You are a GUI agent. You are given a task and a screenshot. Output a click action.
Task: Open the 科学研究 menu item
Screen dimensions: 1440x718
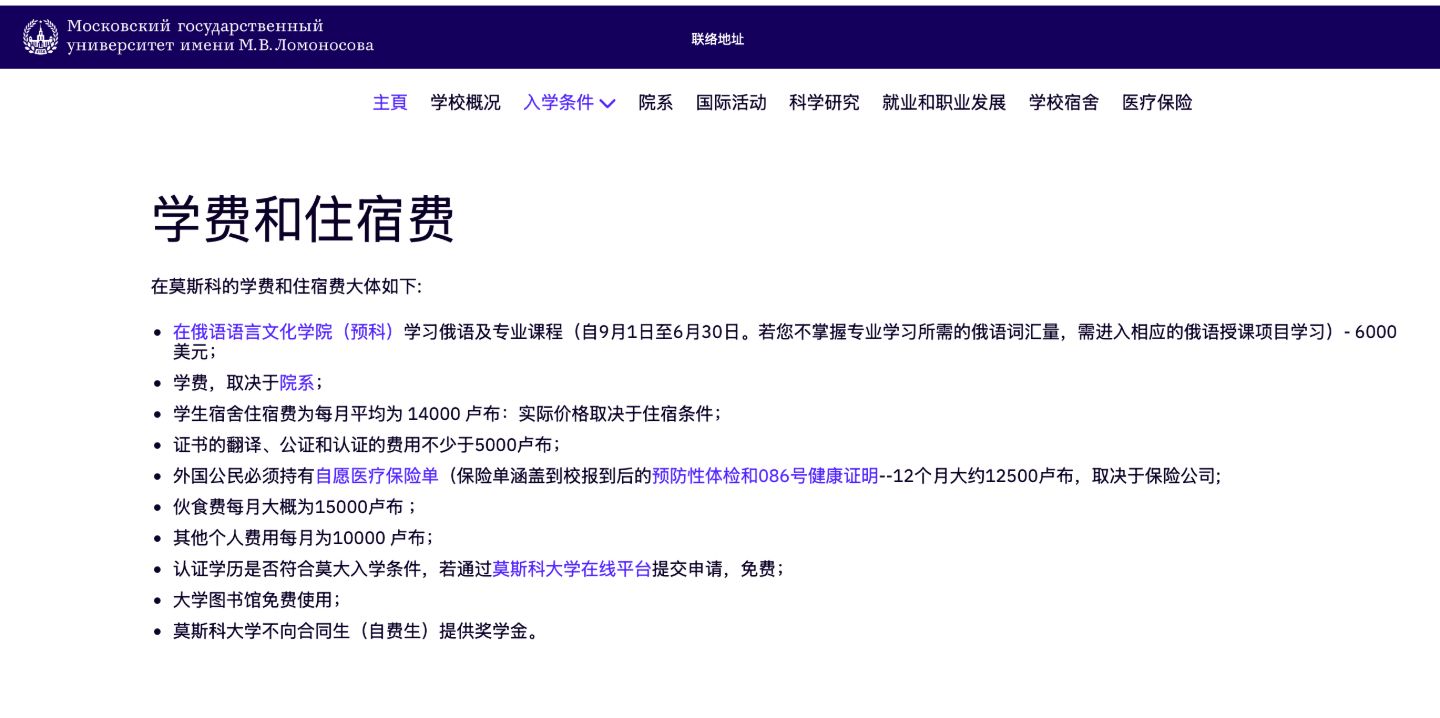click(x=824, y=102)
